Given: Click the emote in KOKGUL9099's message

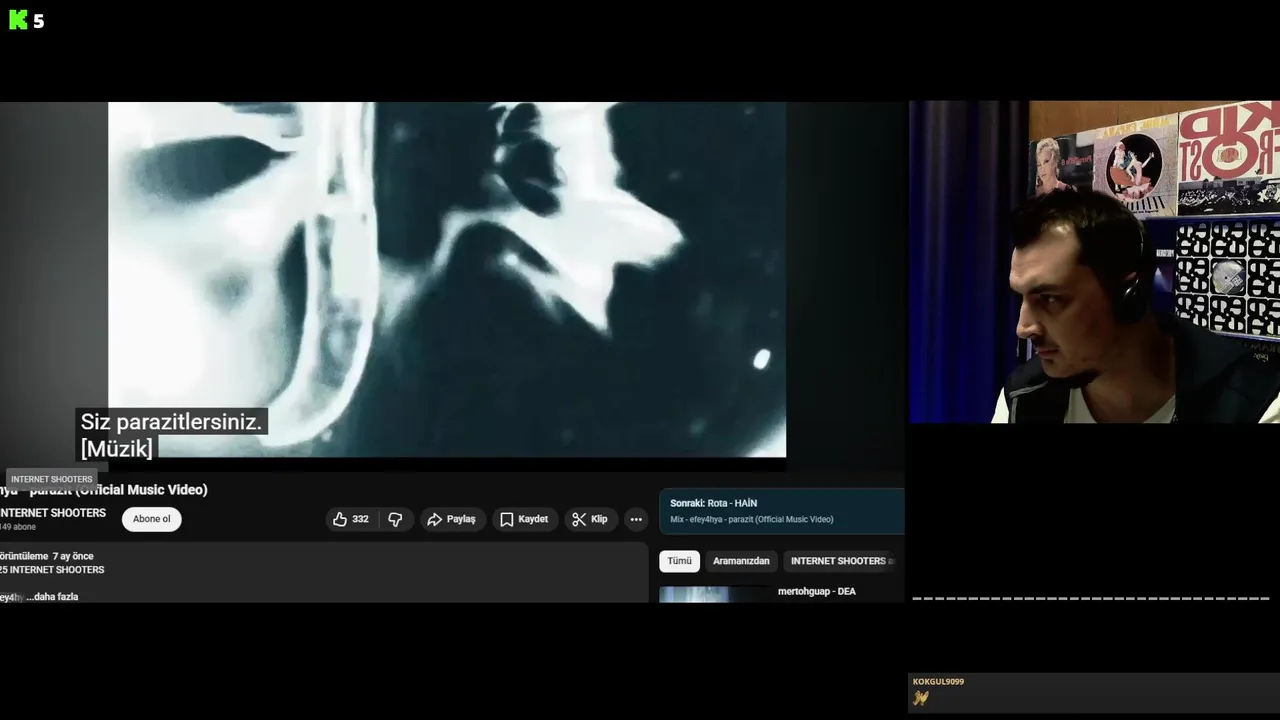Looking at the screenshot, I should pyautogui.click(x=921, y=698).
